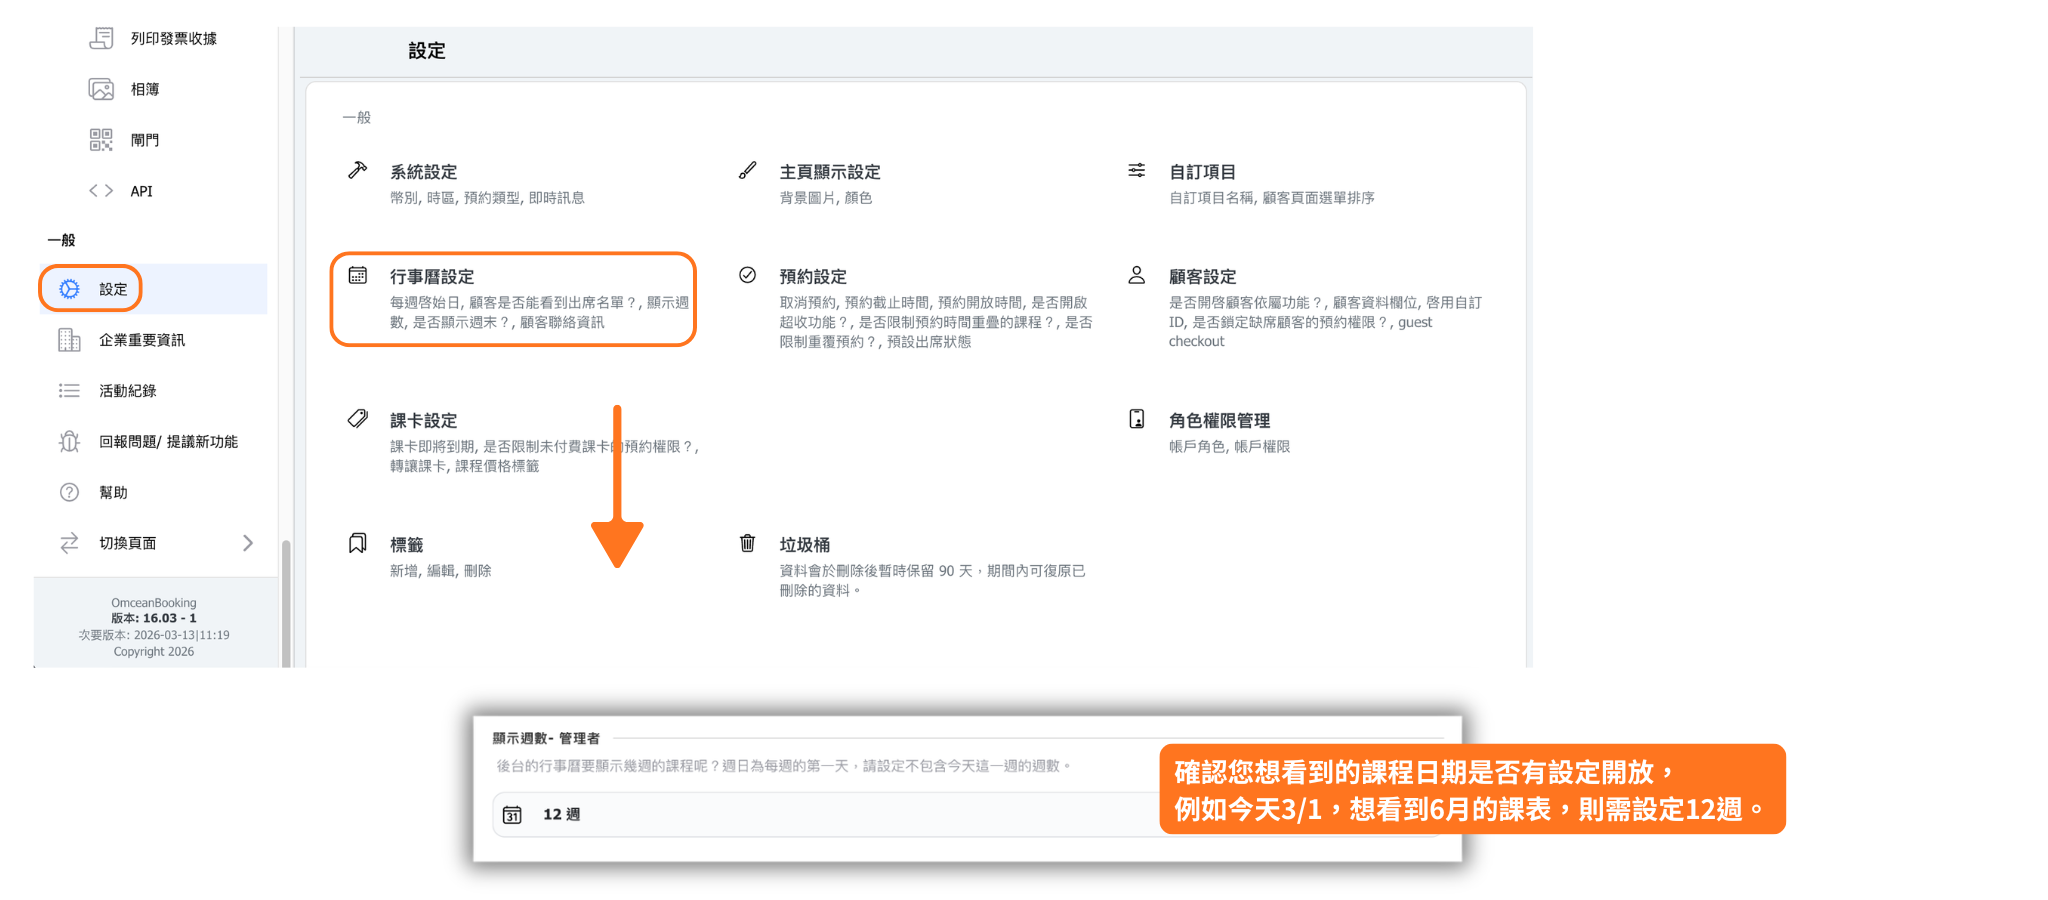2048x900 pixels.
Task: Open 行事曆設定 calendar settings
Action: tap(432, 277)
